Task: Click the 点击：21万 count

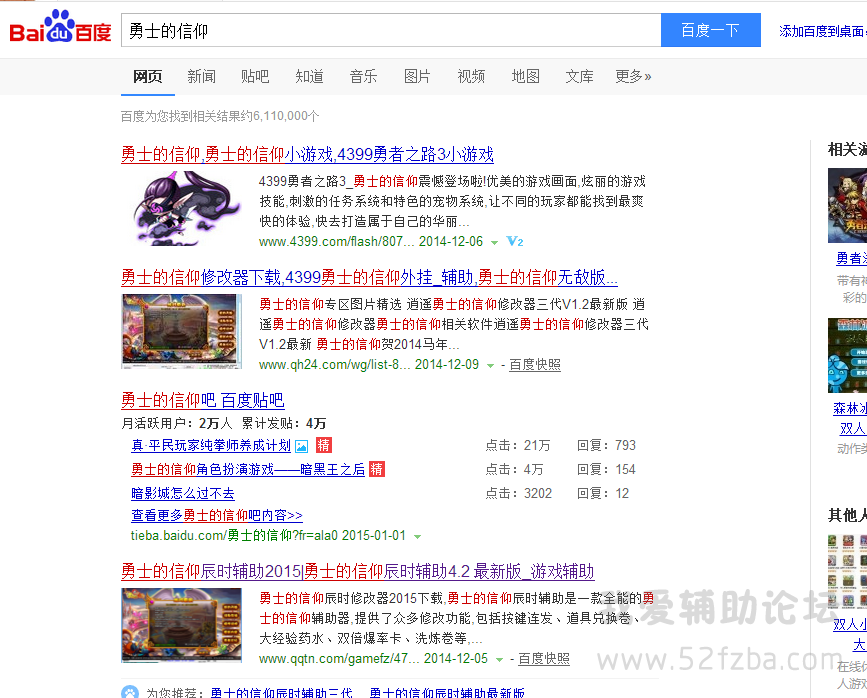Action: [518, 446]
